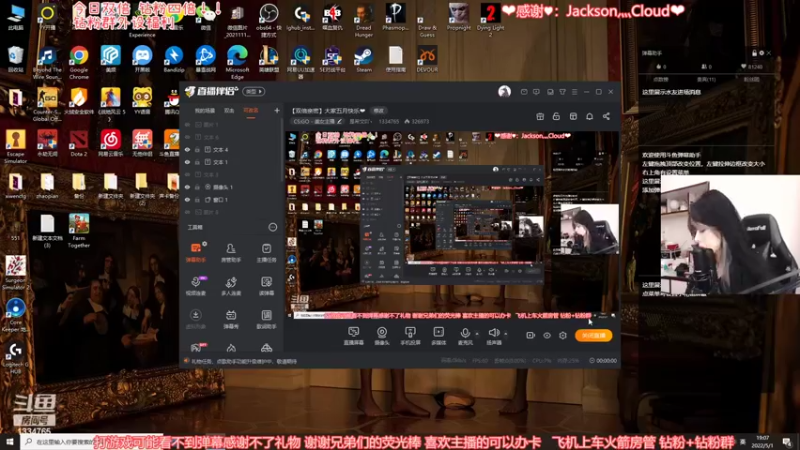Open the 主播任务 tool

click(266, 252)
